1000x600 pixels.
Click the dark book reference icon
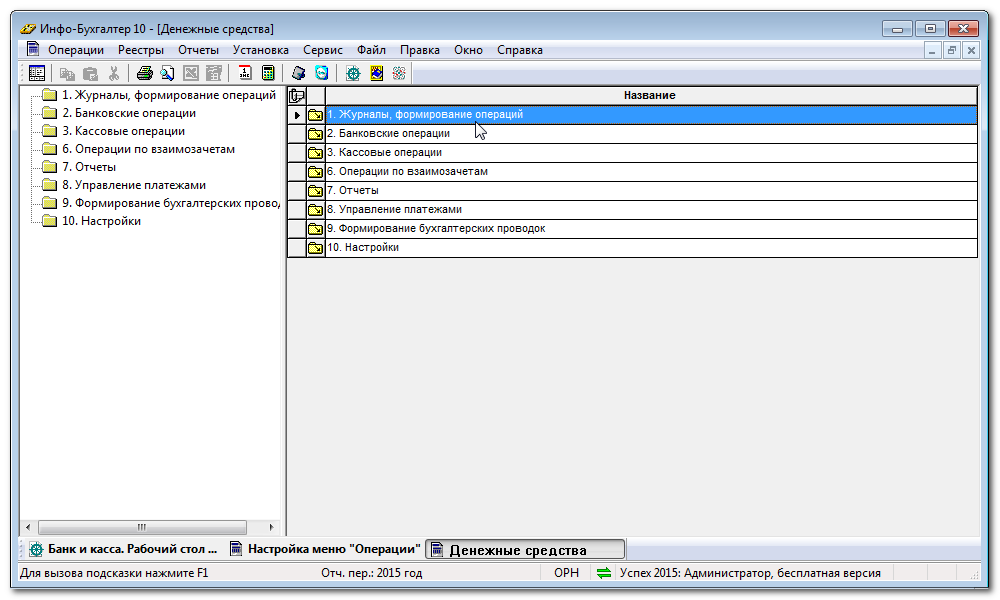point(298,73)
